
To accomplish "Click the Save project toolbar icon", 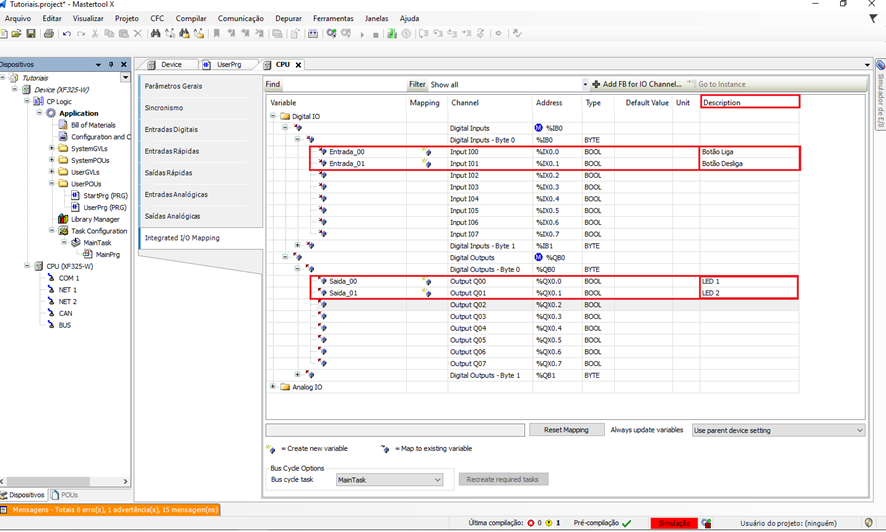I will click(x=32, y=34).
